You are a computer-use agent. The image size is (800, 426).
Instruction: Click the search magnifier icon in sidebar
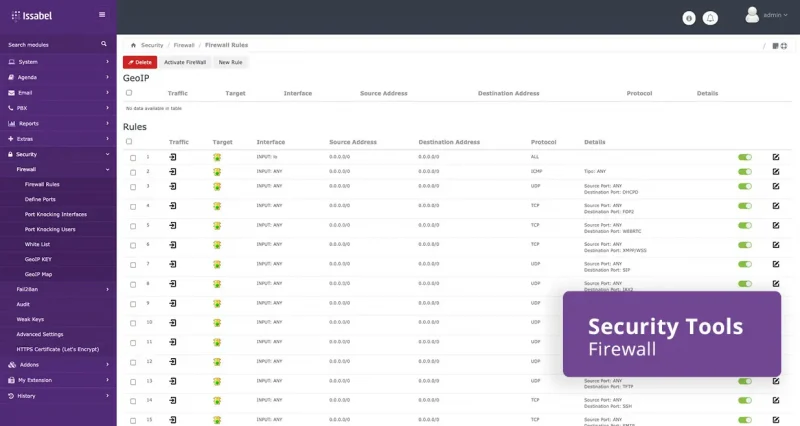(x=104, y=44)
